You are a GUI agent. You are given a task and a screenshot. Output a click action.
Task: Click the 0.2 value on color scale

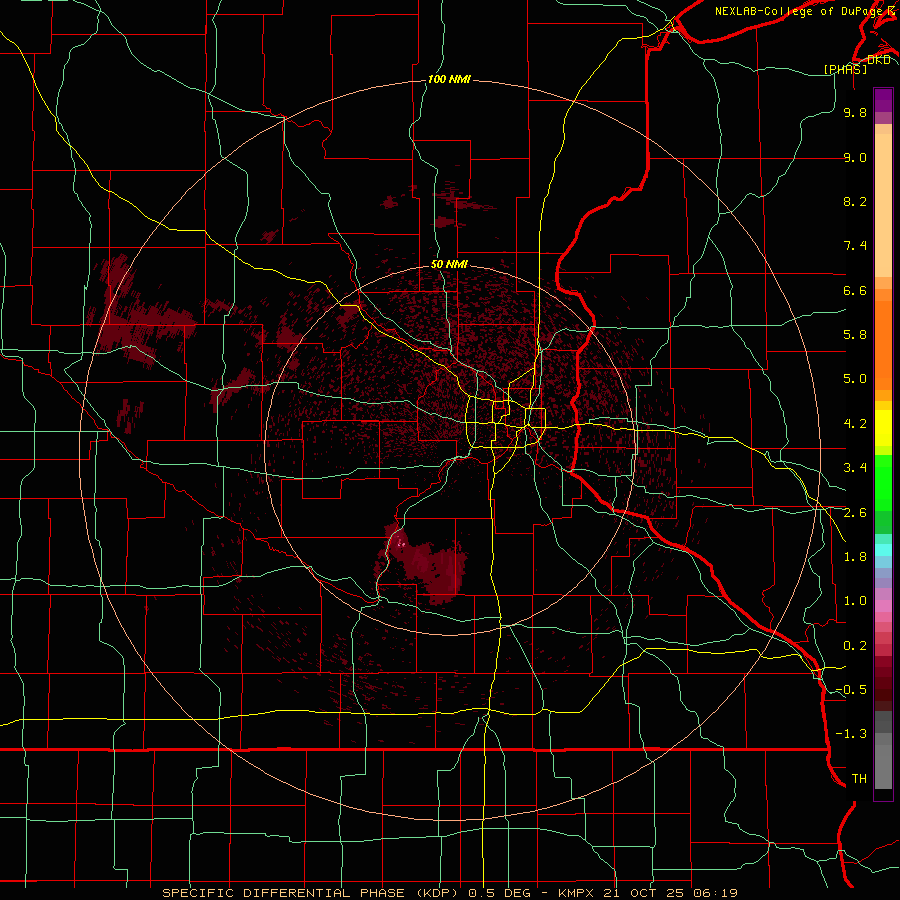(855, 646)
